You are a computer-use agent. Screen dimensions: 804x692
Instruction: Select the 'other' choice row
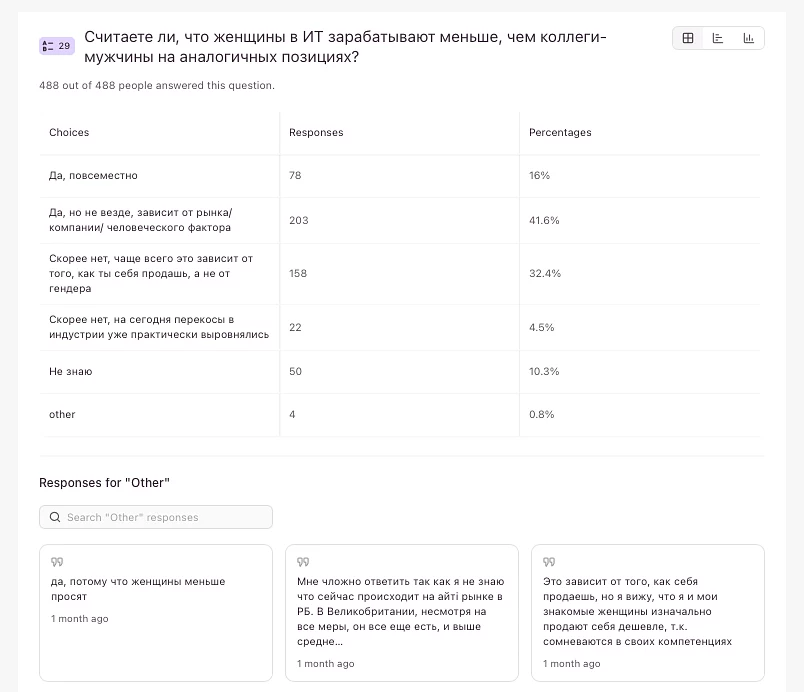click(x=62, y=414)
